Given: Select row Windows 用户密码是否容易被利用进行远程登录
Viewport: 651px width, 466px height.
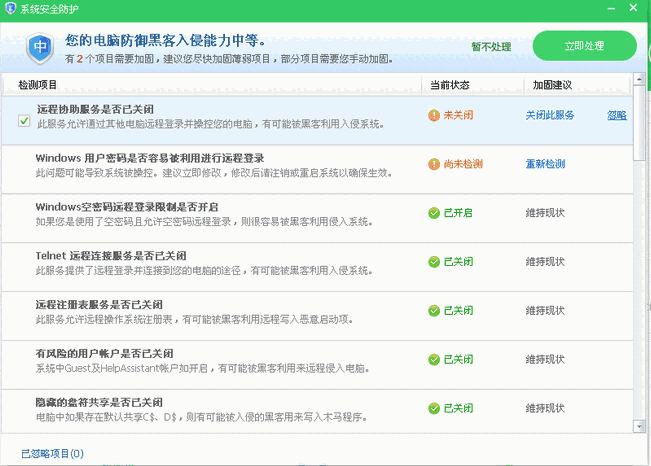Looking at the screenshot, I should [318, 169].
